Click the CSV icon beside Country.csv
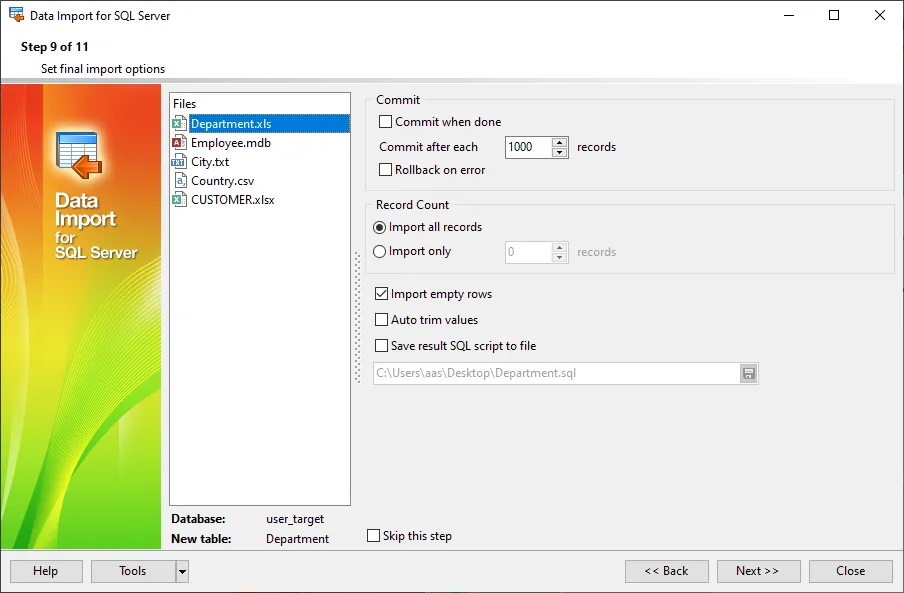The height and width of the screenshot is (593, 904). tap(179, 180)
